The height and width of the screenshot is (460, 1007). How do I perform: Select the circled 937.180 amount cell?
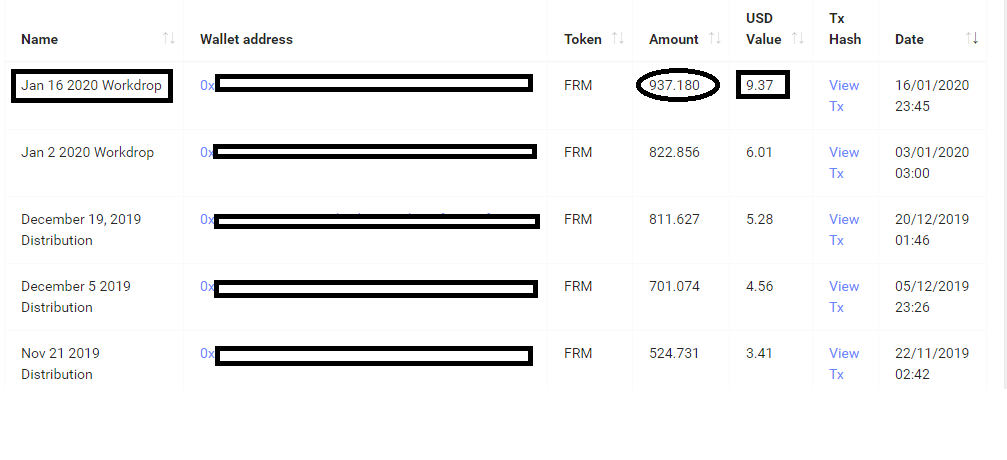point(678,85)
